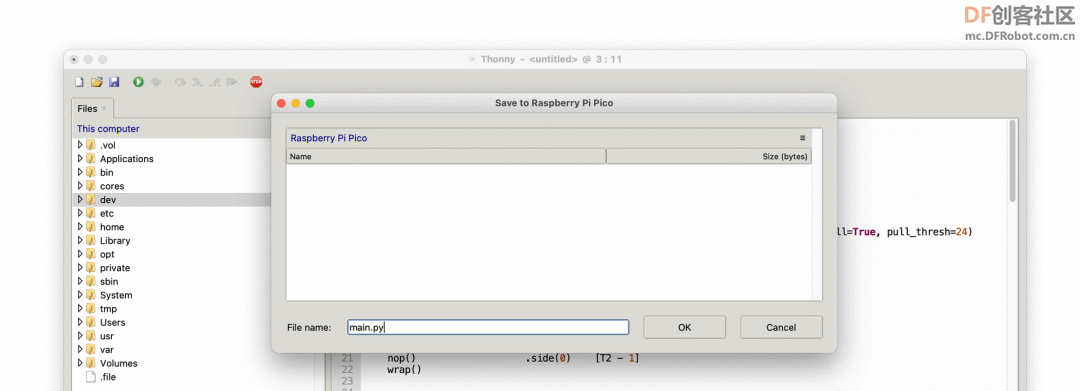Close the Files tab with its x
Viewport: 1080px width, 391px height.
(x=104, y=109)
